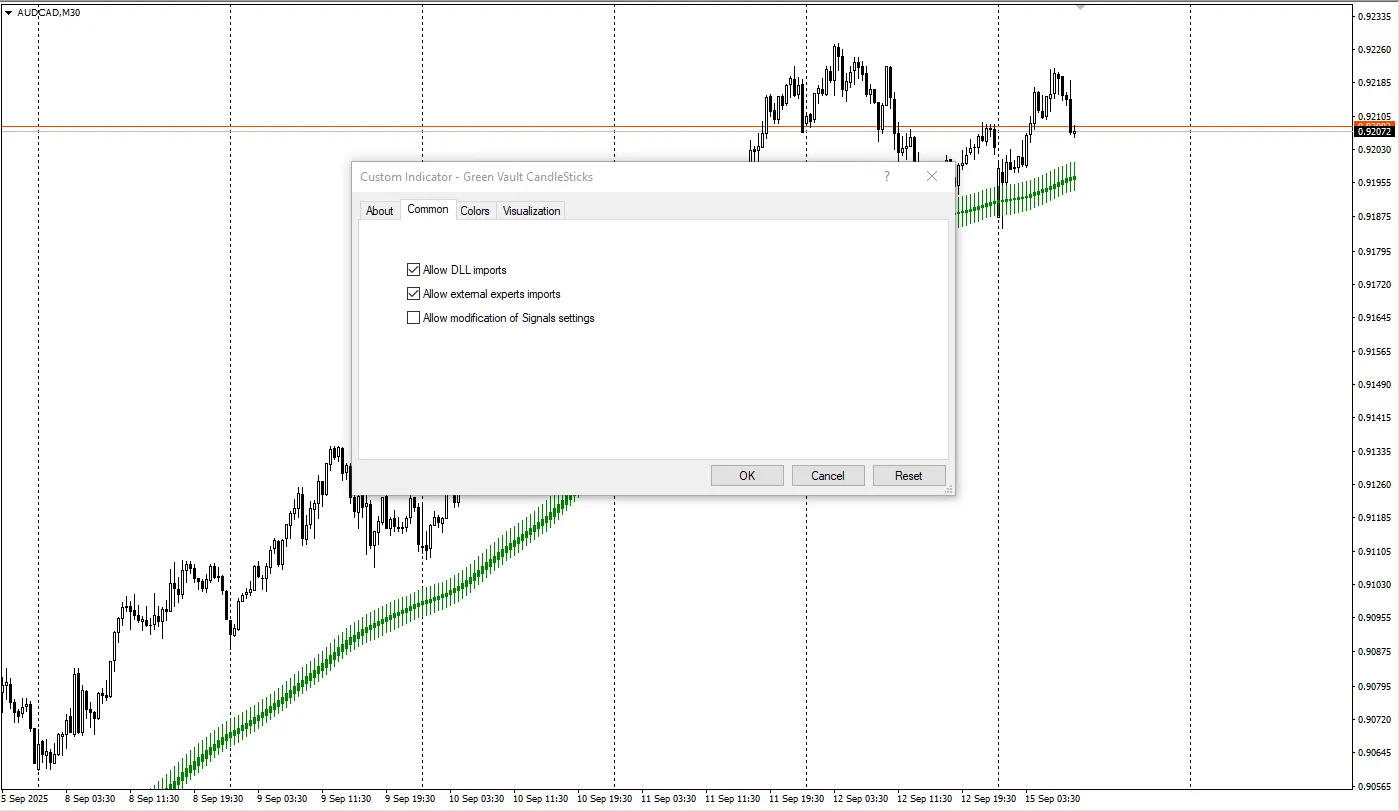Enable Allow modification of Signals settings
The image size is (1399, 811).
coord(413,318)
